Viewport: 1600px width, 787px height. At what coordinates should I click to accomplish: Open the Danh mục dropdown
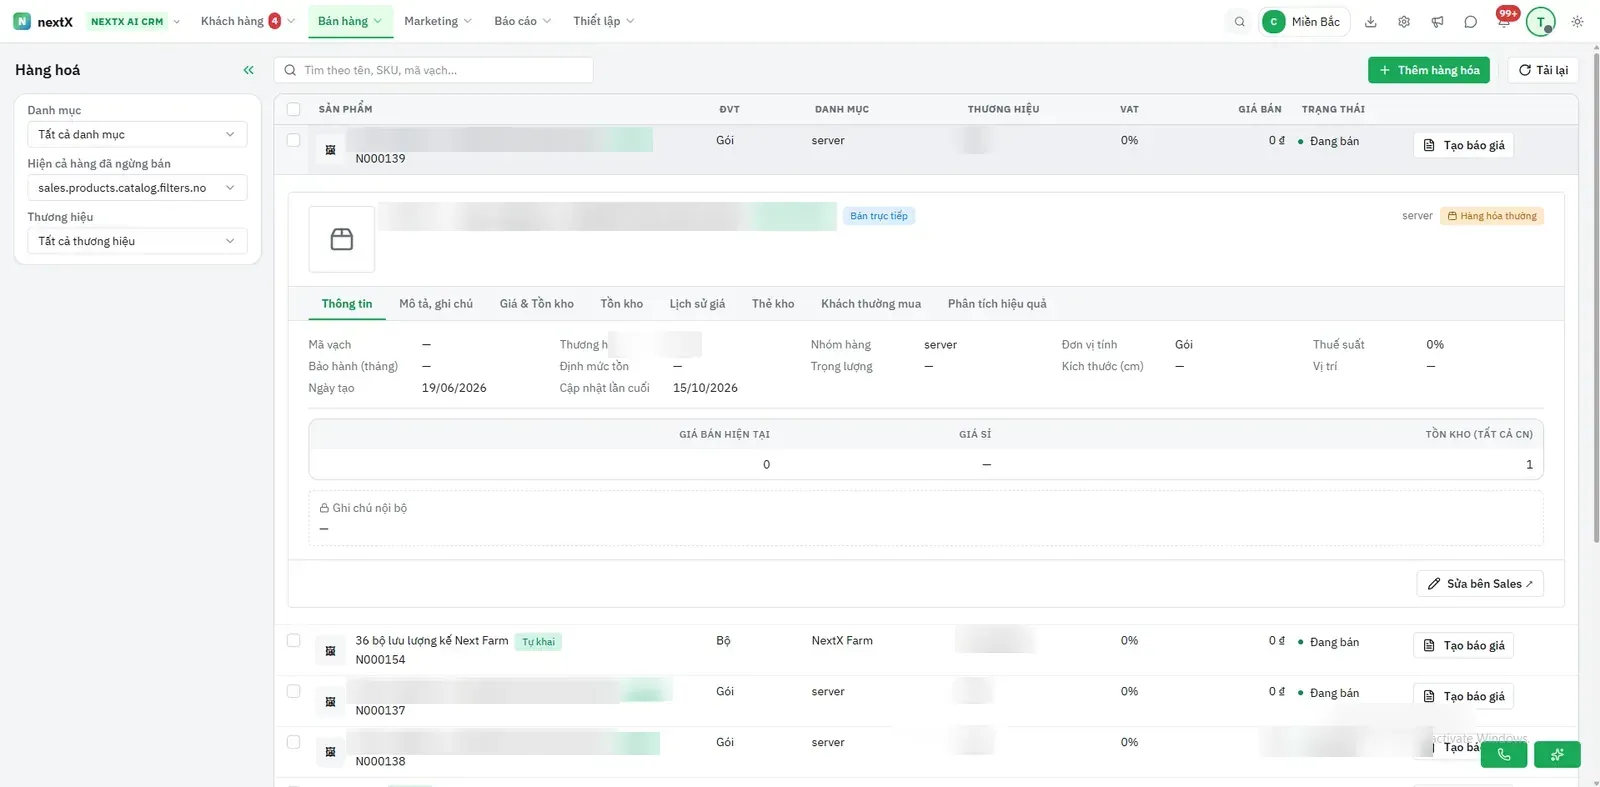(137, 134)
